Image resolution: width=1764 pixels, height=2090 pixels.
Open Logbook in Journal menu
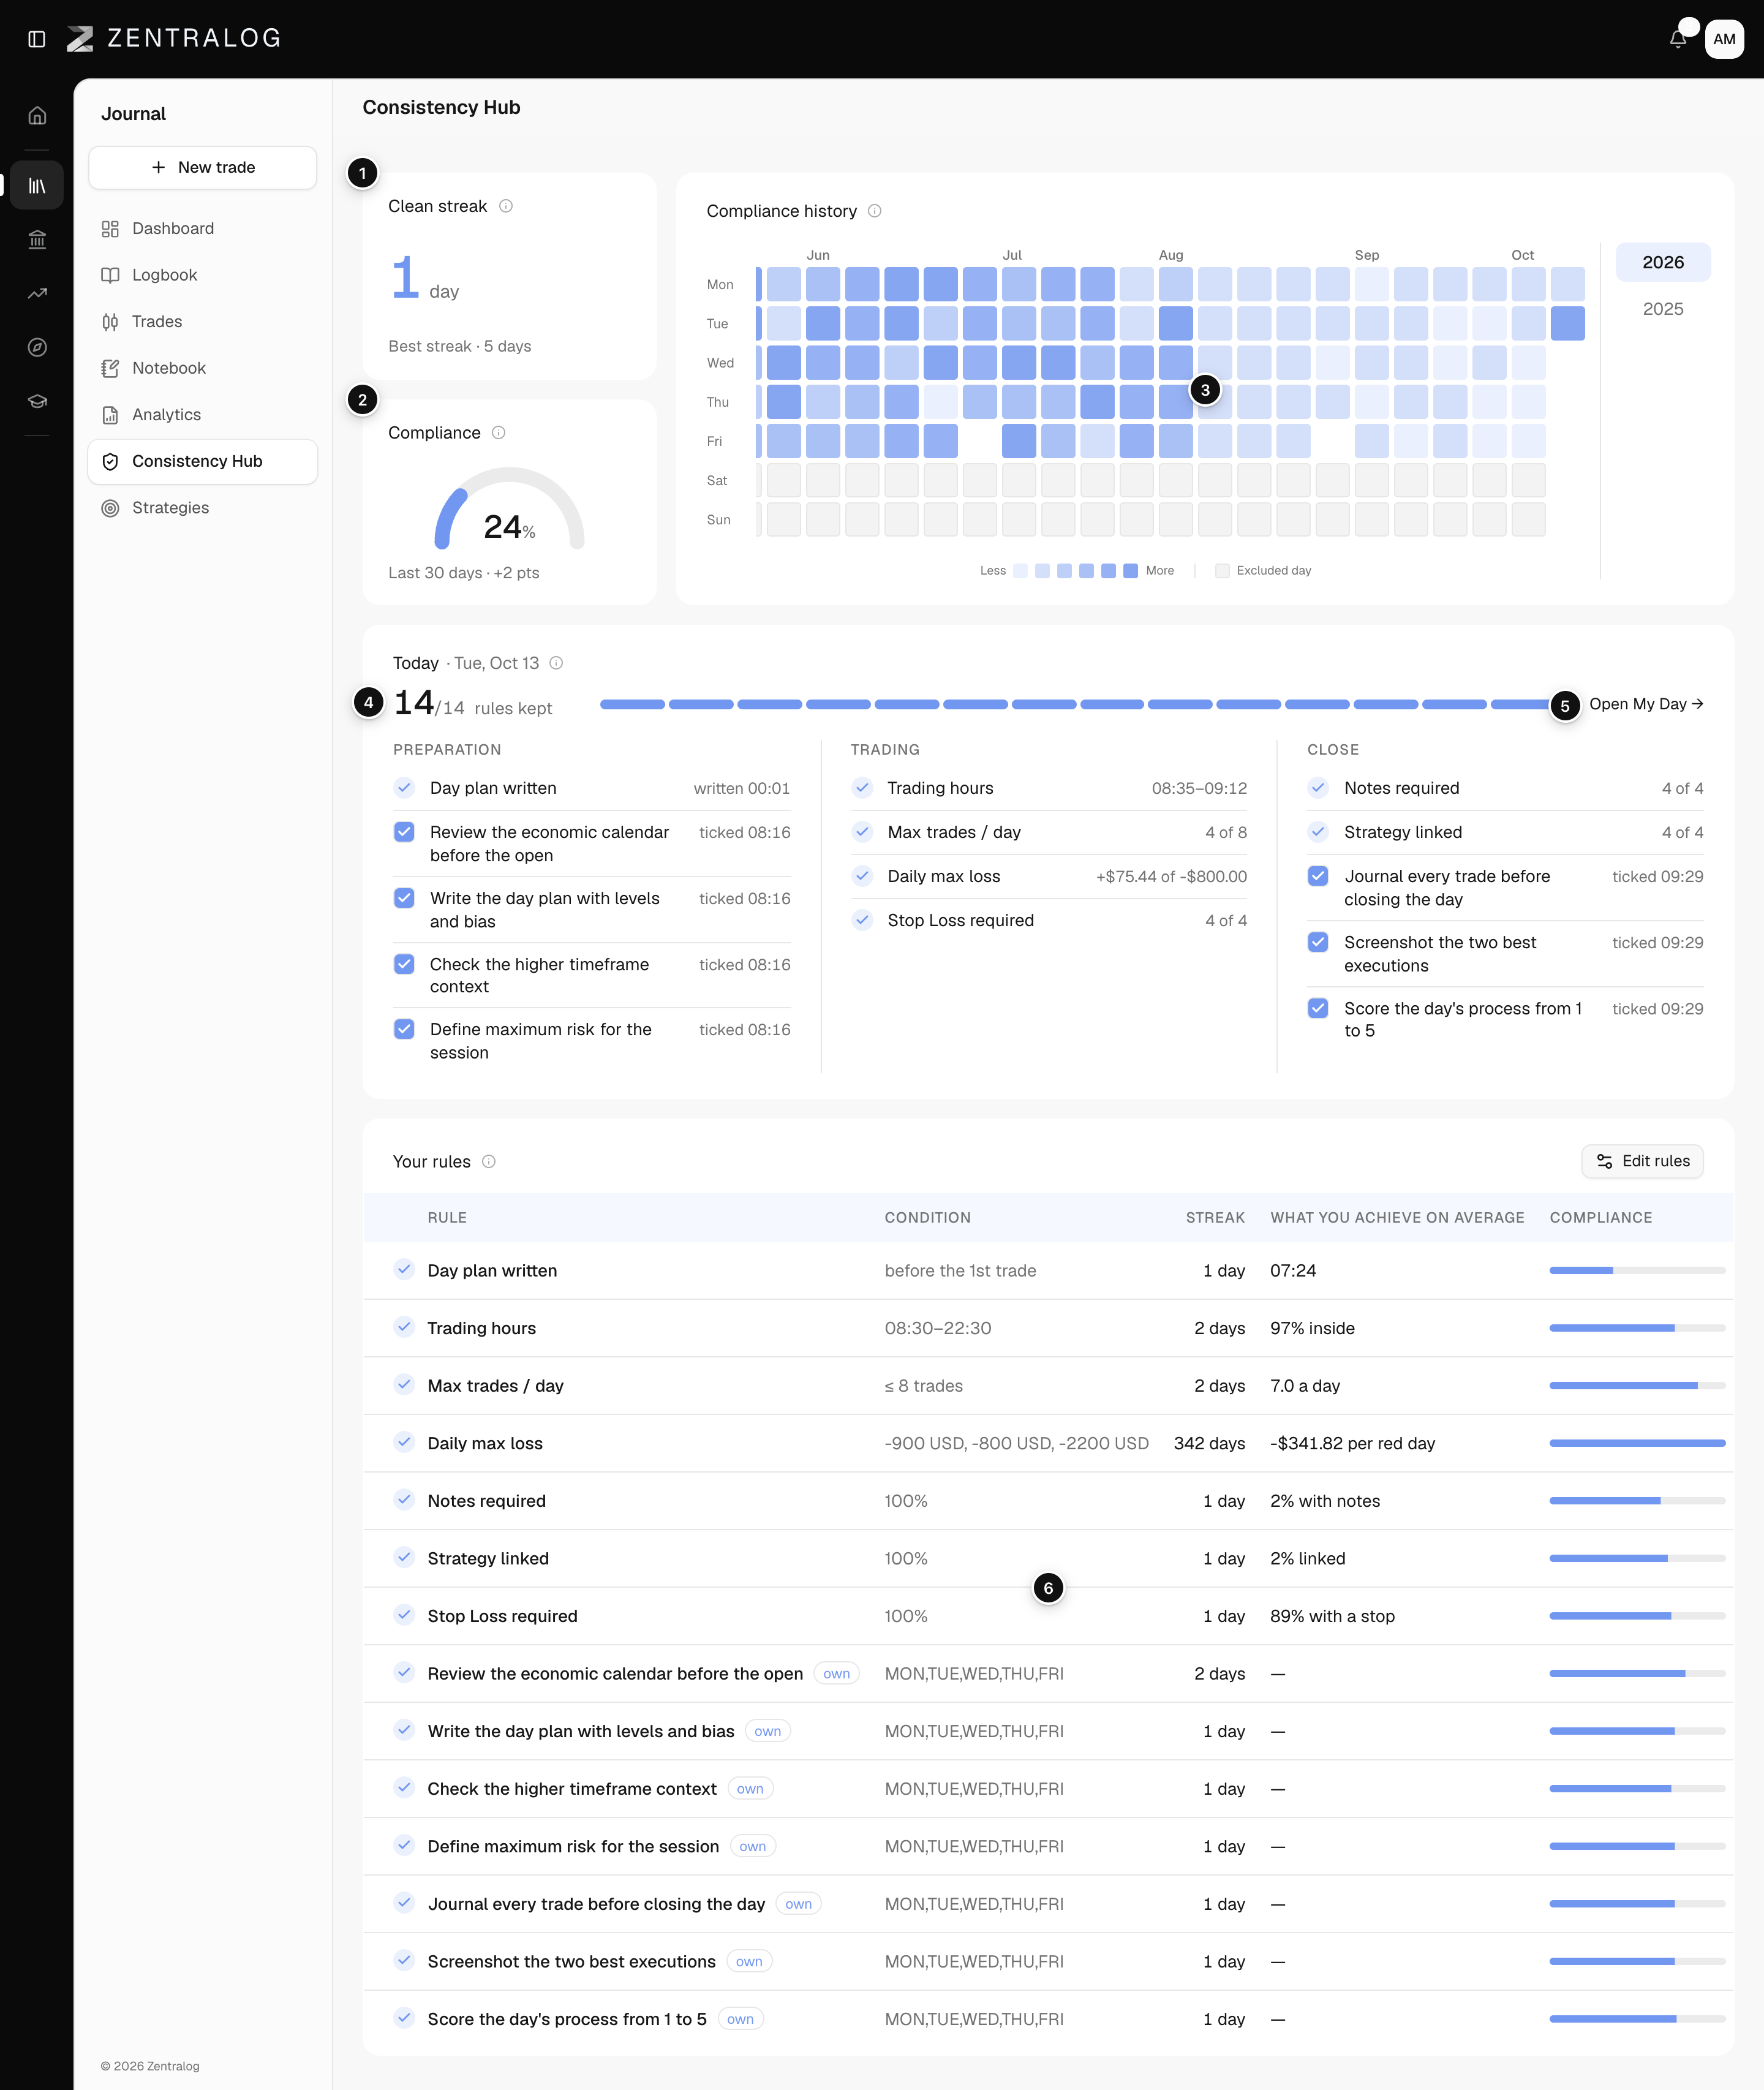coord(203,275)
